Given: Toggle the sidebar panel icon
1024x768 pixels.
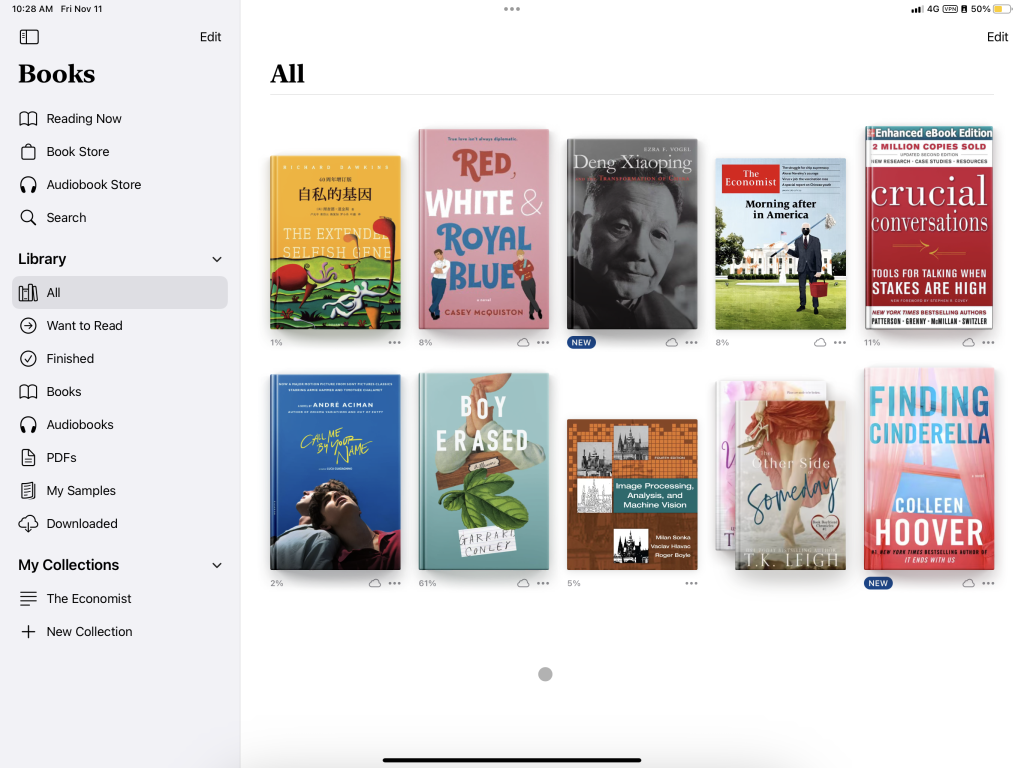Looking at the screenshot, I should coord(29,37).
